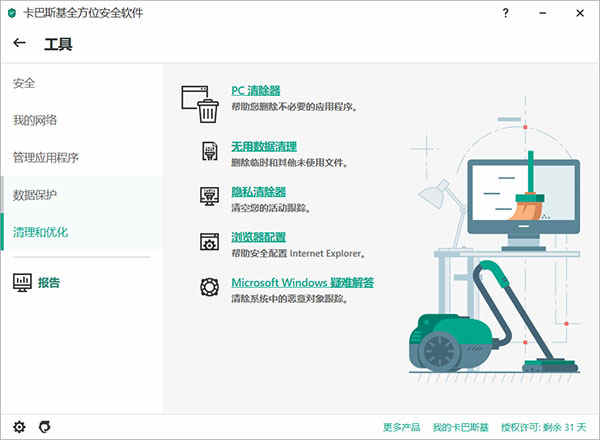Click the 隐私清除器 description text
The height and width of the screenshot is (440, 600).
click(271, 208)
